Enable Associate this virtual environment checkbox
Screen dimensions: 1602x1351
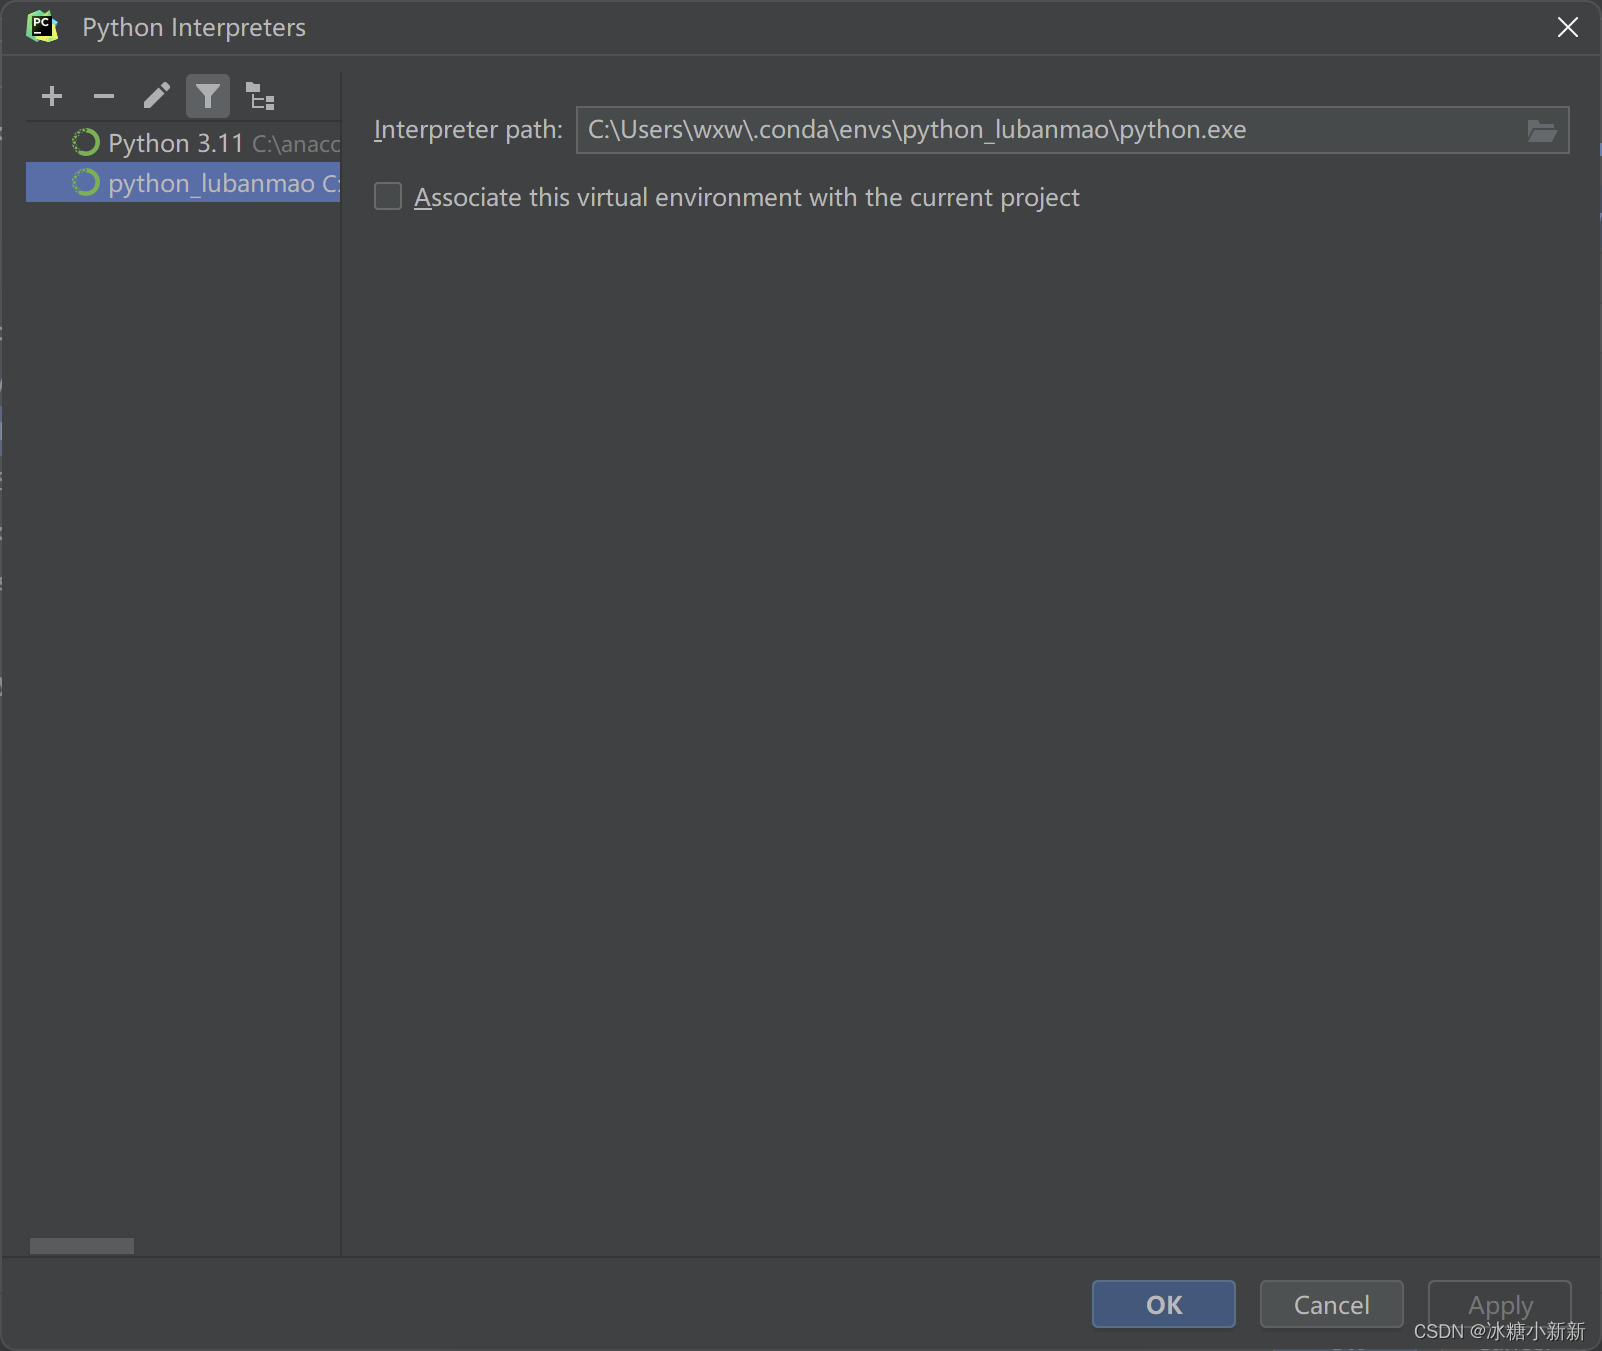(388, 196)
